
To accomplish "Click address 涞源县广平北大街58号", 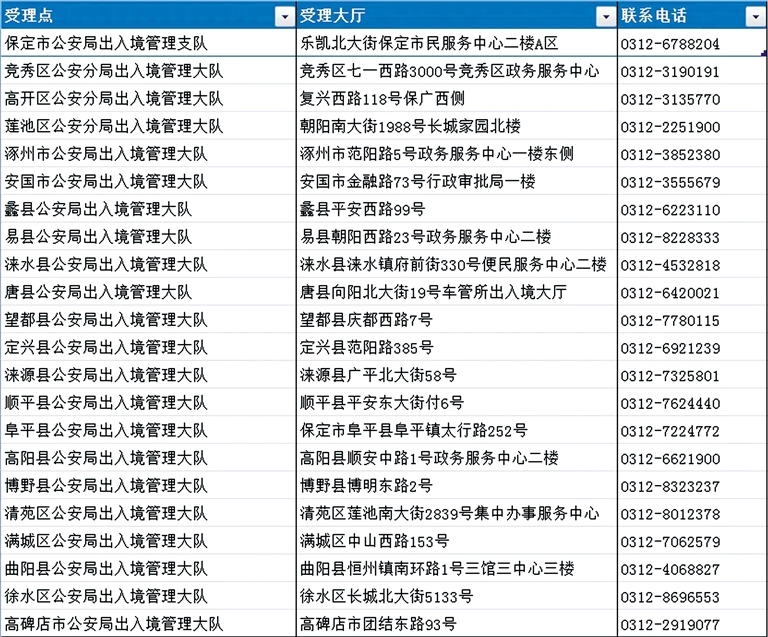I will pos(378,375).
